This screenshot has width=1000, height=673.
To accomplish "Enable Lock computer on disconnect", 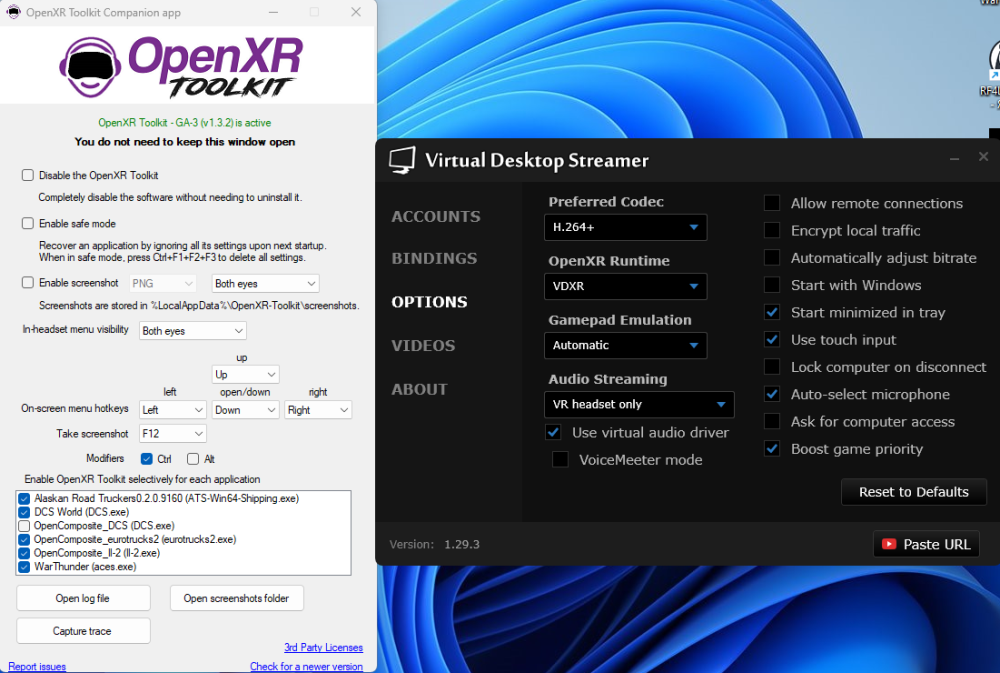I will pos(772,367).
